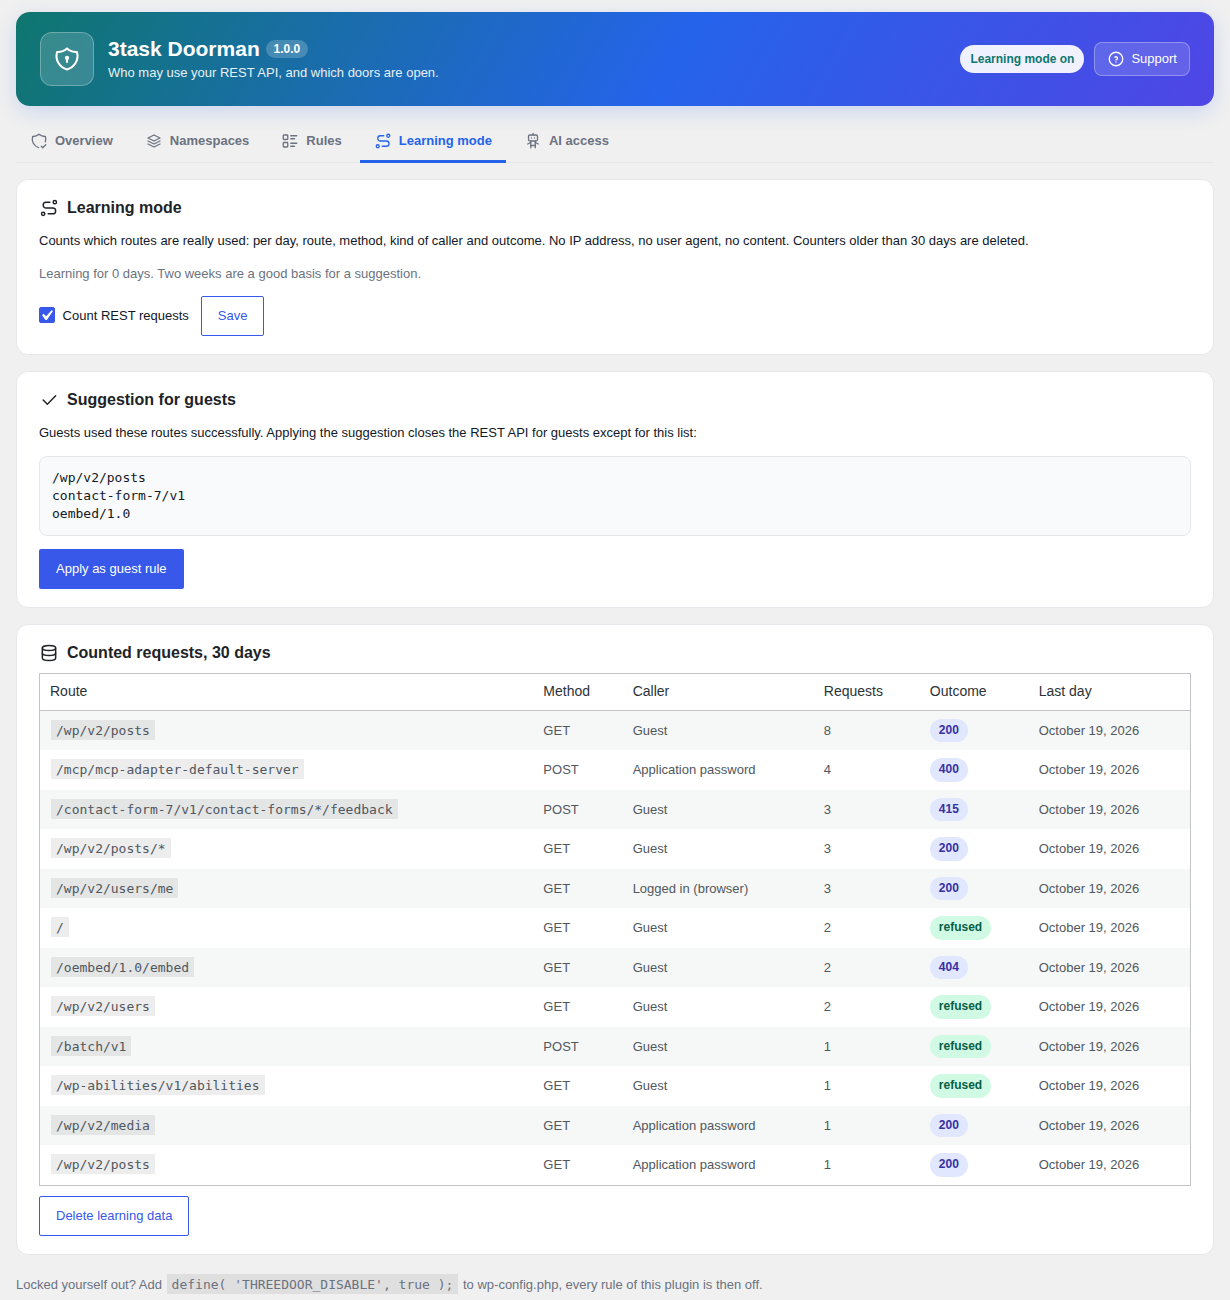The height and width of the screenshot is (1300, 1230).
Task: Toggle the Count REST requests checkbox
Action: coord(47,315)
